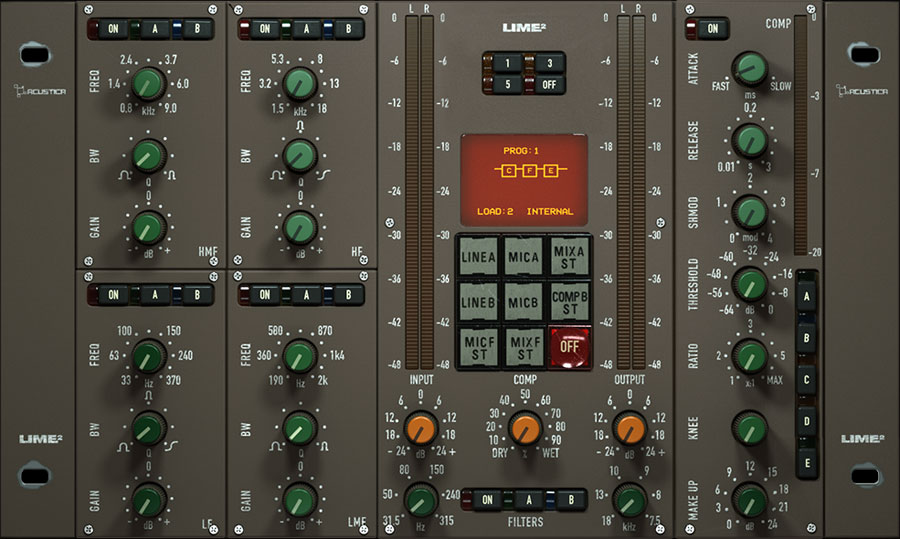Select A on the LMF band
The width and height of the screenshot is (900, 539).
point(306,295)
